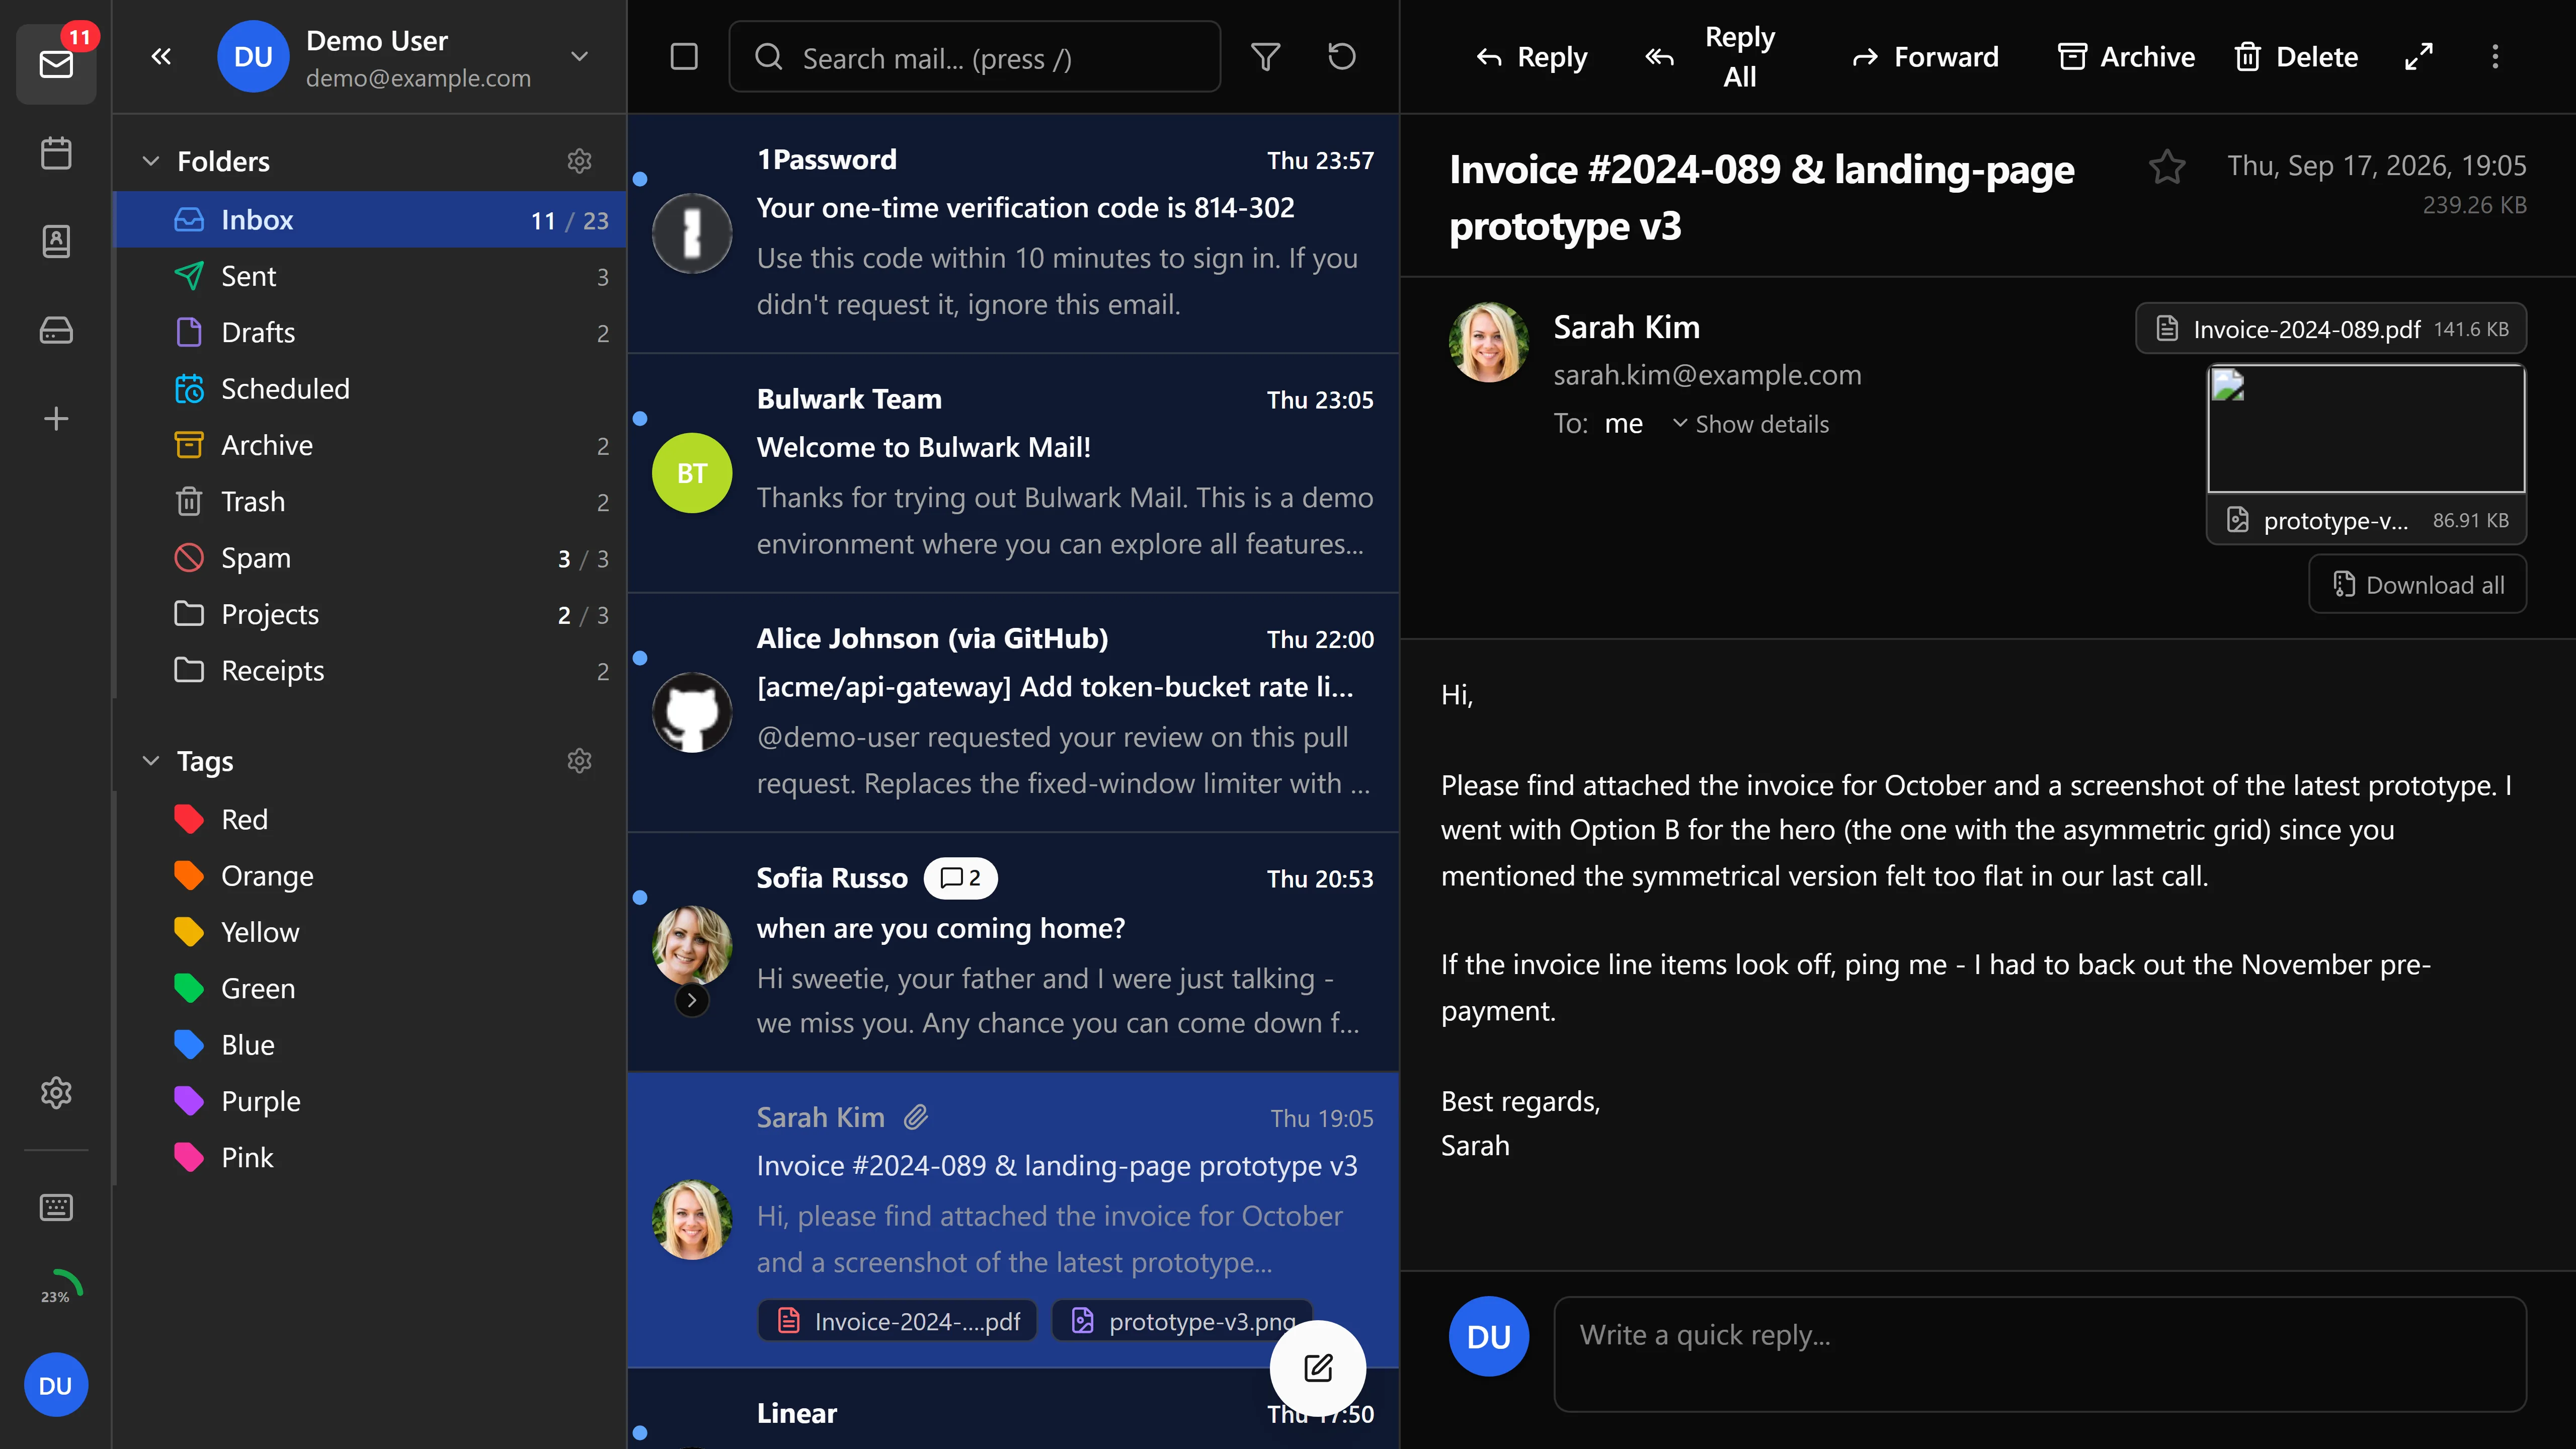Open Tags settings gear
This screenshot has width=2576, height=1449.
click(x=580, y=761)
